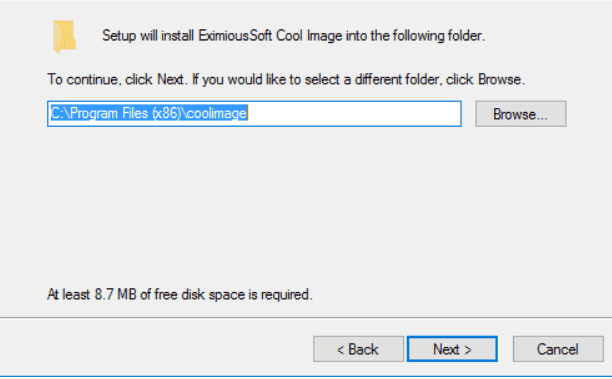Click the word 'Next' in the instruction sentence
Image resolution: width=612 pixels, height=379 pixels.
coord(170,79)
